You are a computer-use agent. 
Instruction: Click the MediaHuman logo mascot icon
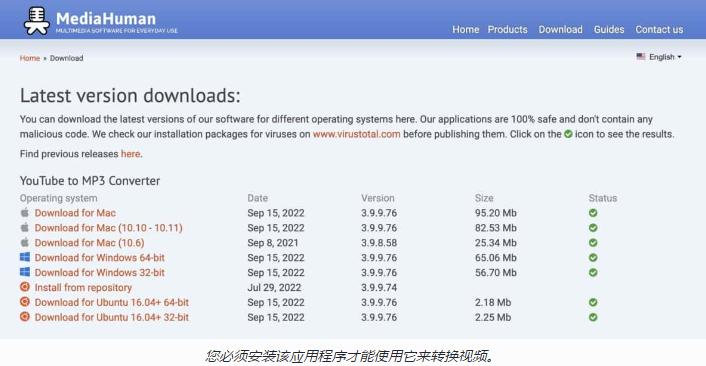coord(36,21)
